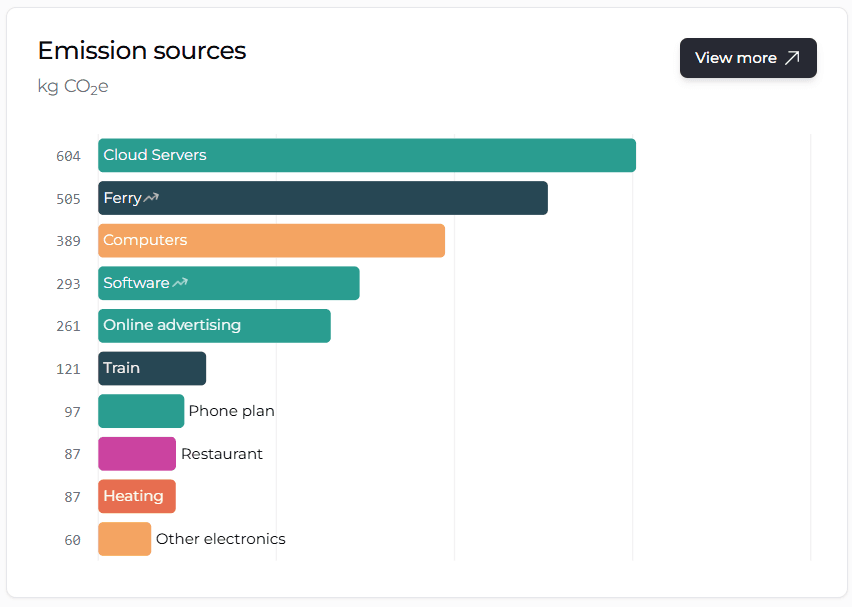The image size is (852, 607).
Task: Click the Other electronics bar
Action: [x=124, y=538]
